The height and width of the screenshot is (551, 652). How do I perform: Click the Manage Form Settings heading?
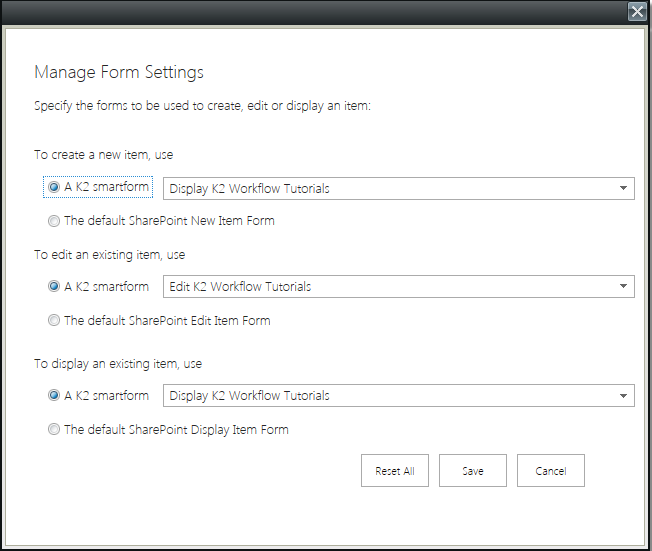(119, 72)
